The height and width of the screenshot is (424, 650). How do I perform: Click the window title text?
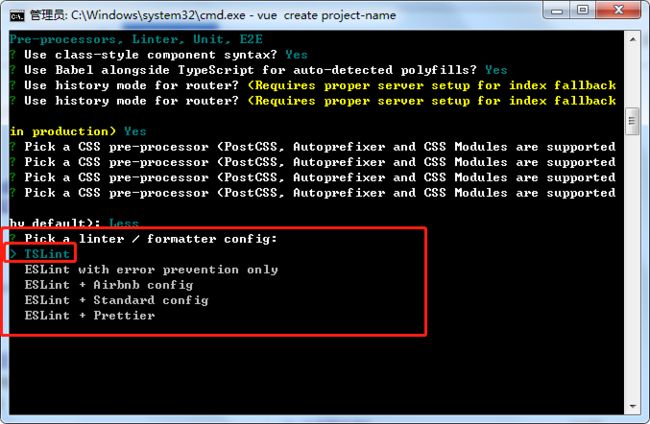click(213, 15)
